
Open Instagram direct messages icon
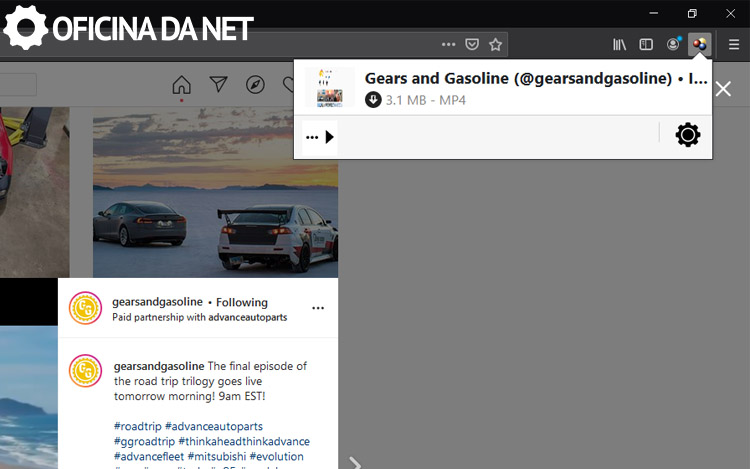(219, 85)
